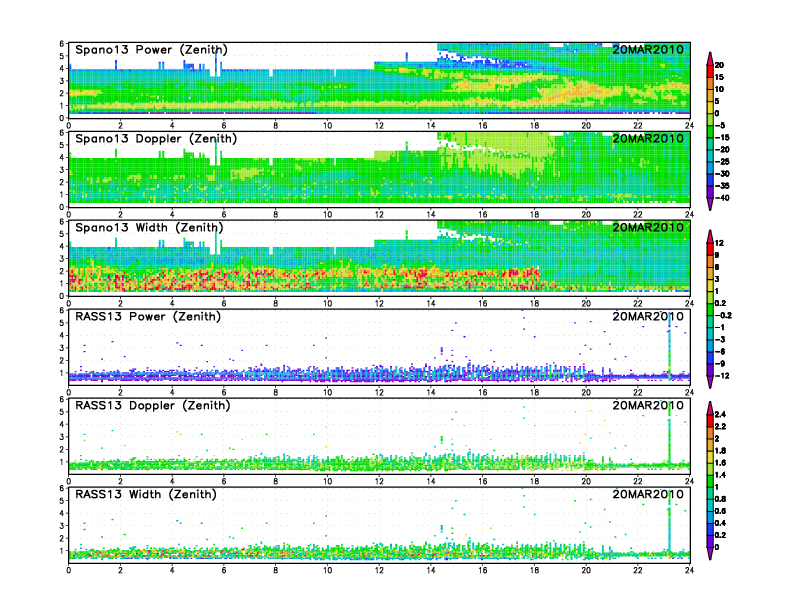
Task: Click the '12' label on the middle colorbar
Action: (719, 243)
